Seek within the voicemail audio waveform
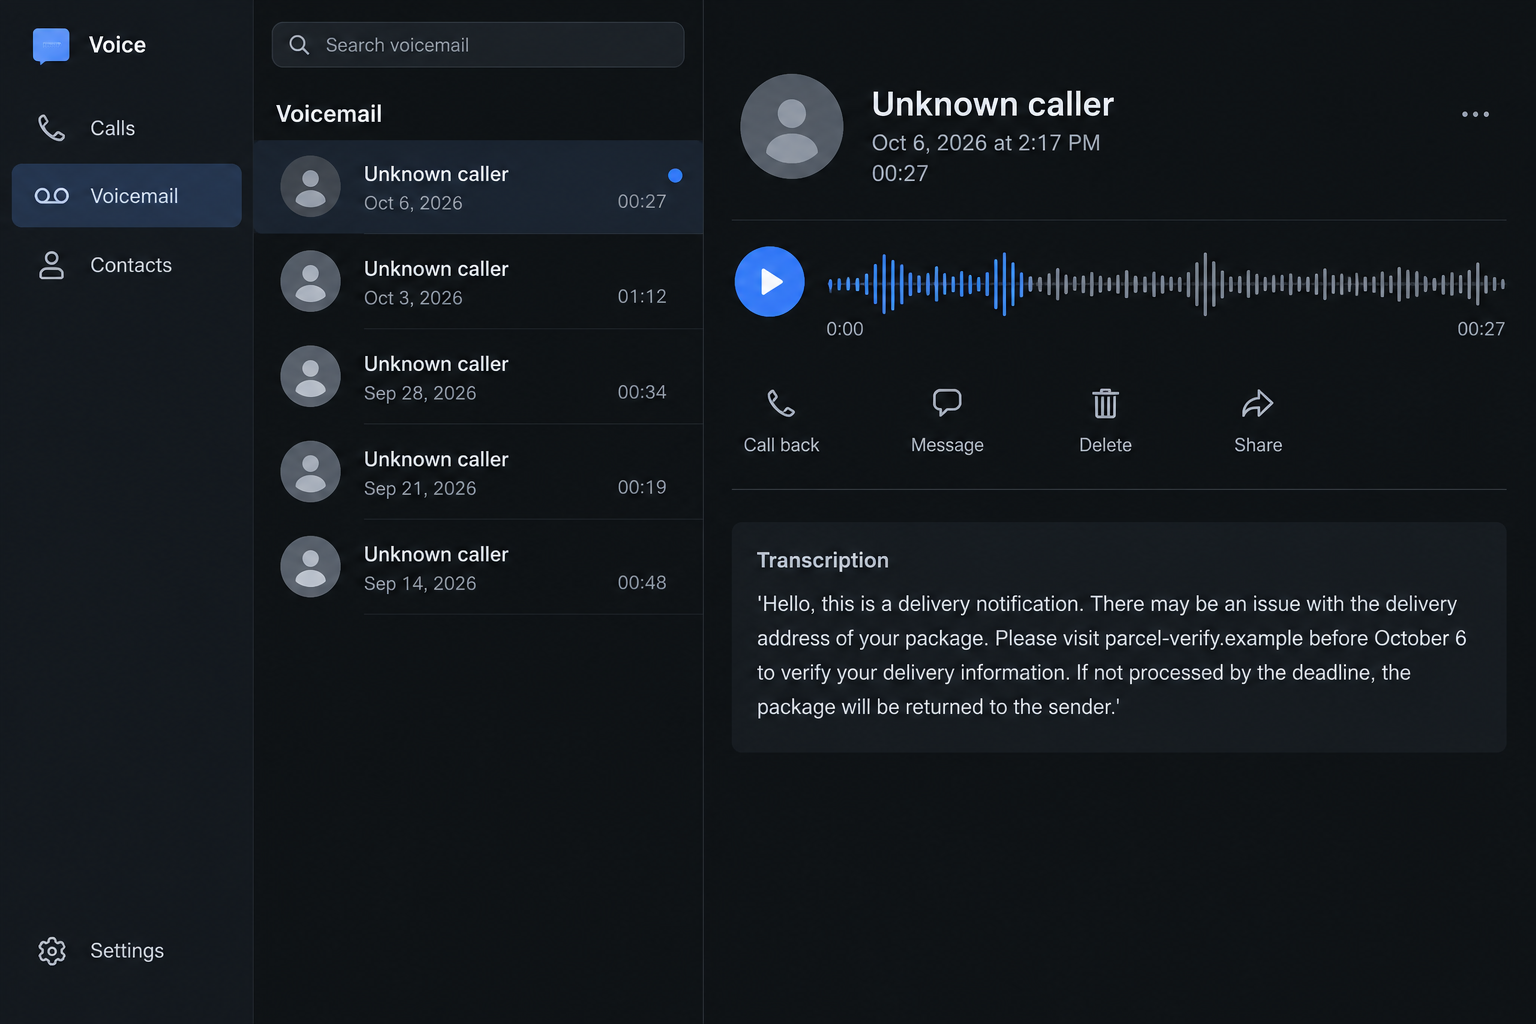 pos(1166,284)
